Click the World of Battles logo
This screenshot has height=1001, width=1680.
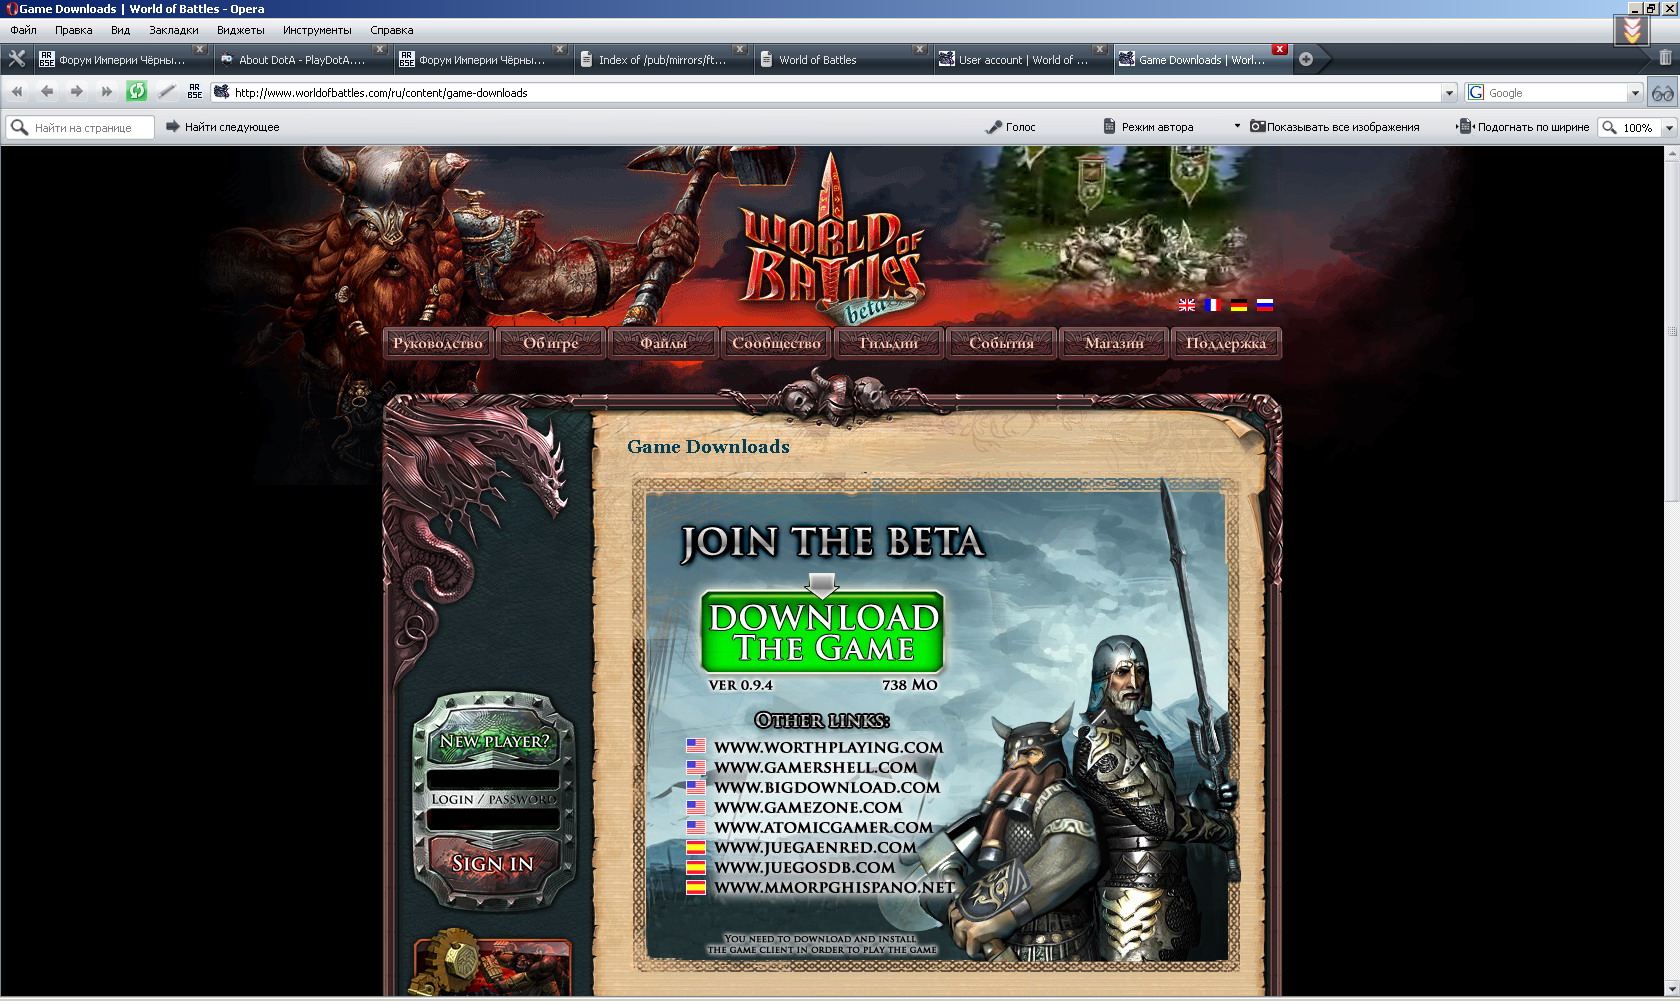832,240
